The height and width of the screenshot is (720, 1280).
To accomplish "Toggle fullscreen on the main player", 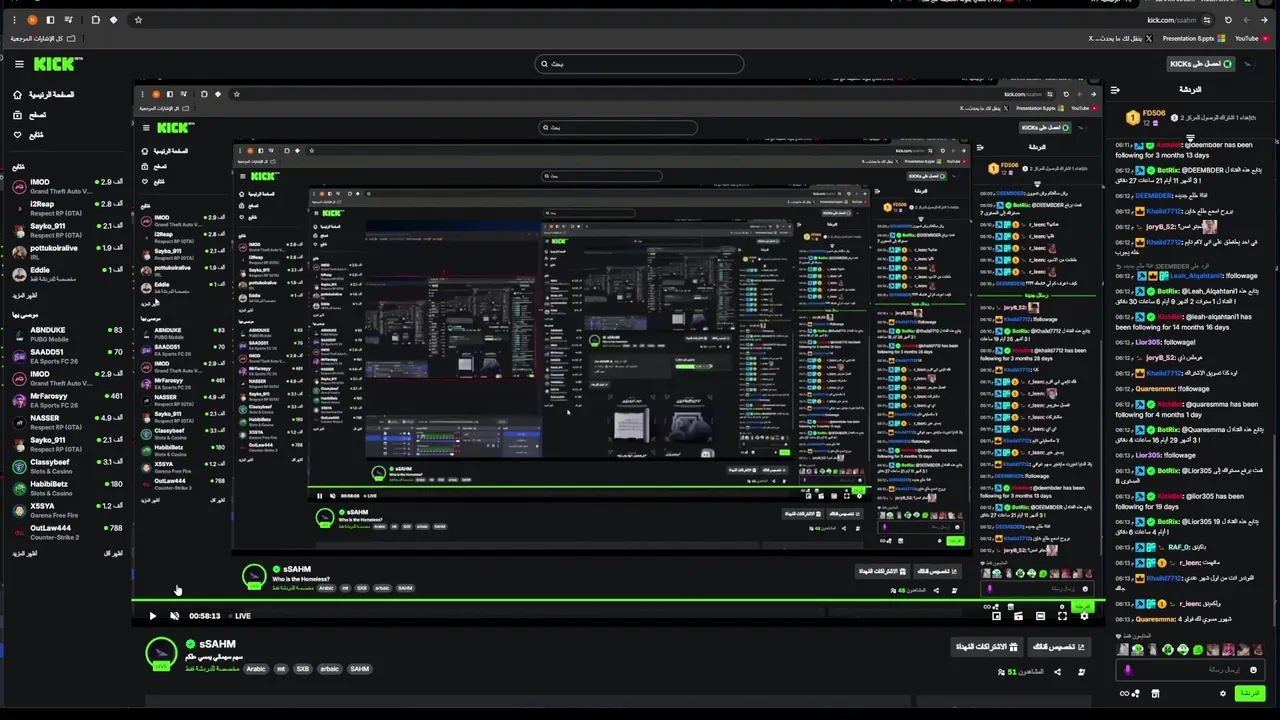I will pos(1062,616).
